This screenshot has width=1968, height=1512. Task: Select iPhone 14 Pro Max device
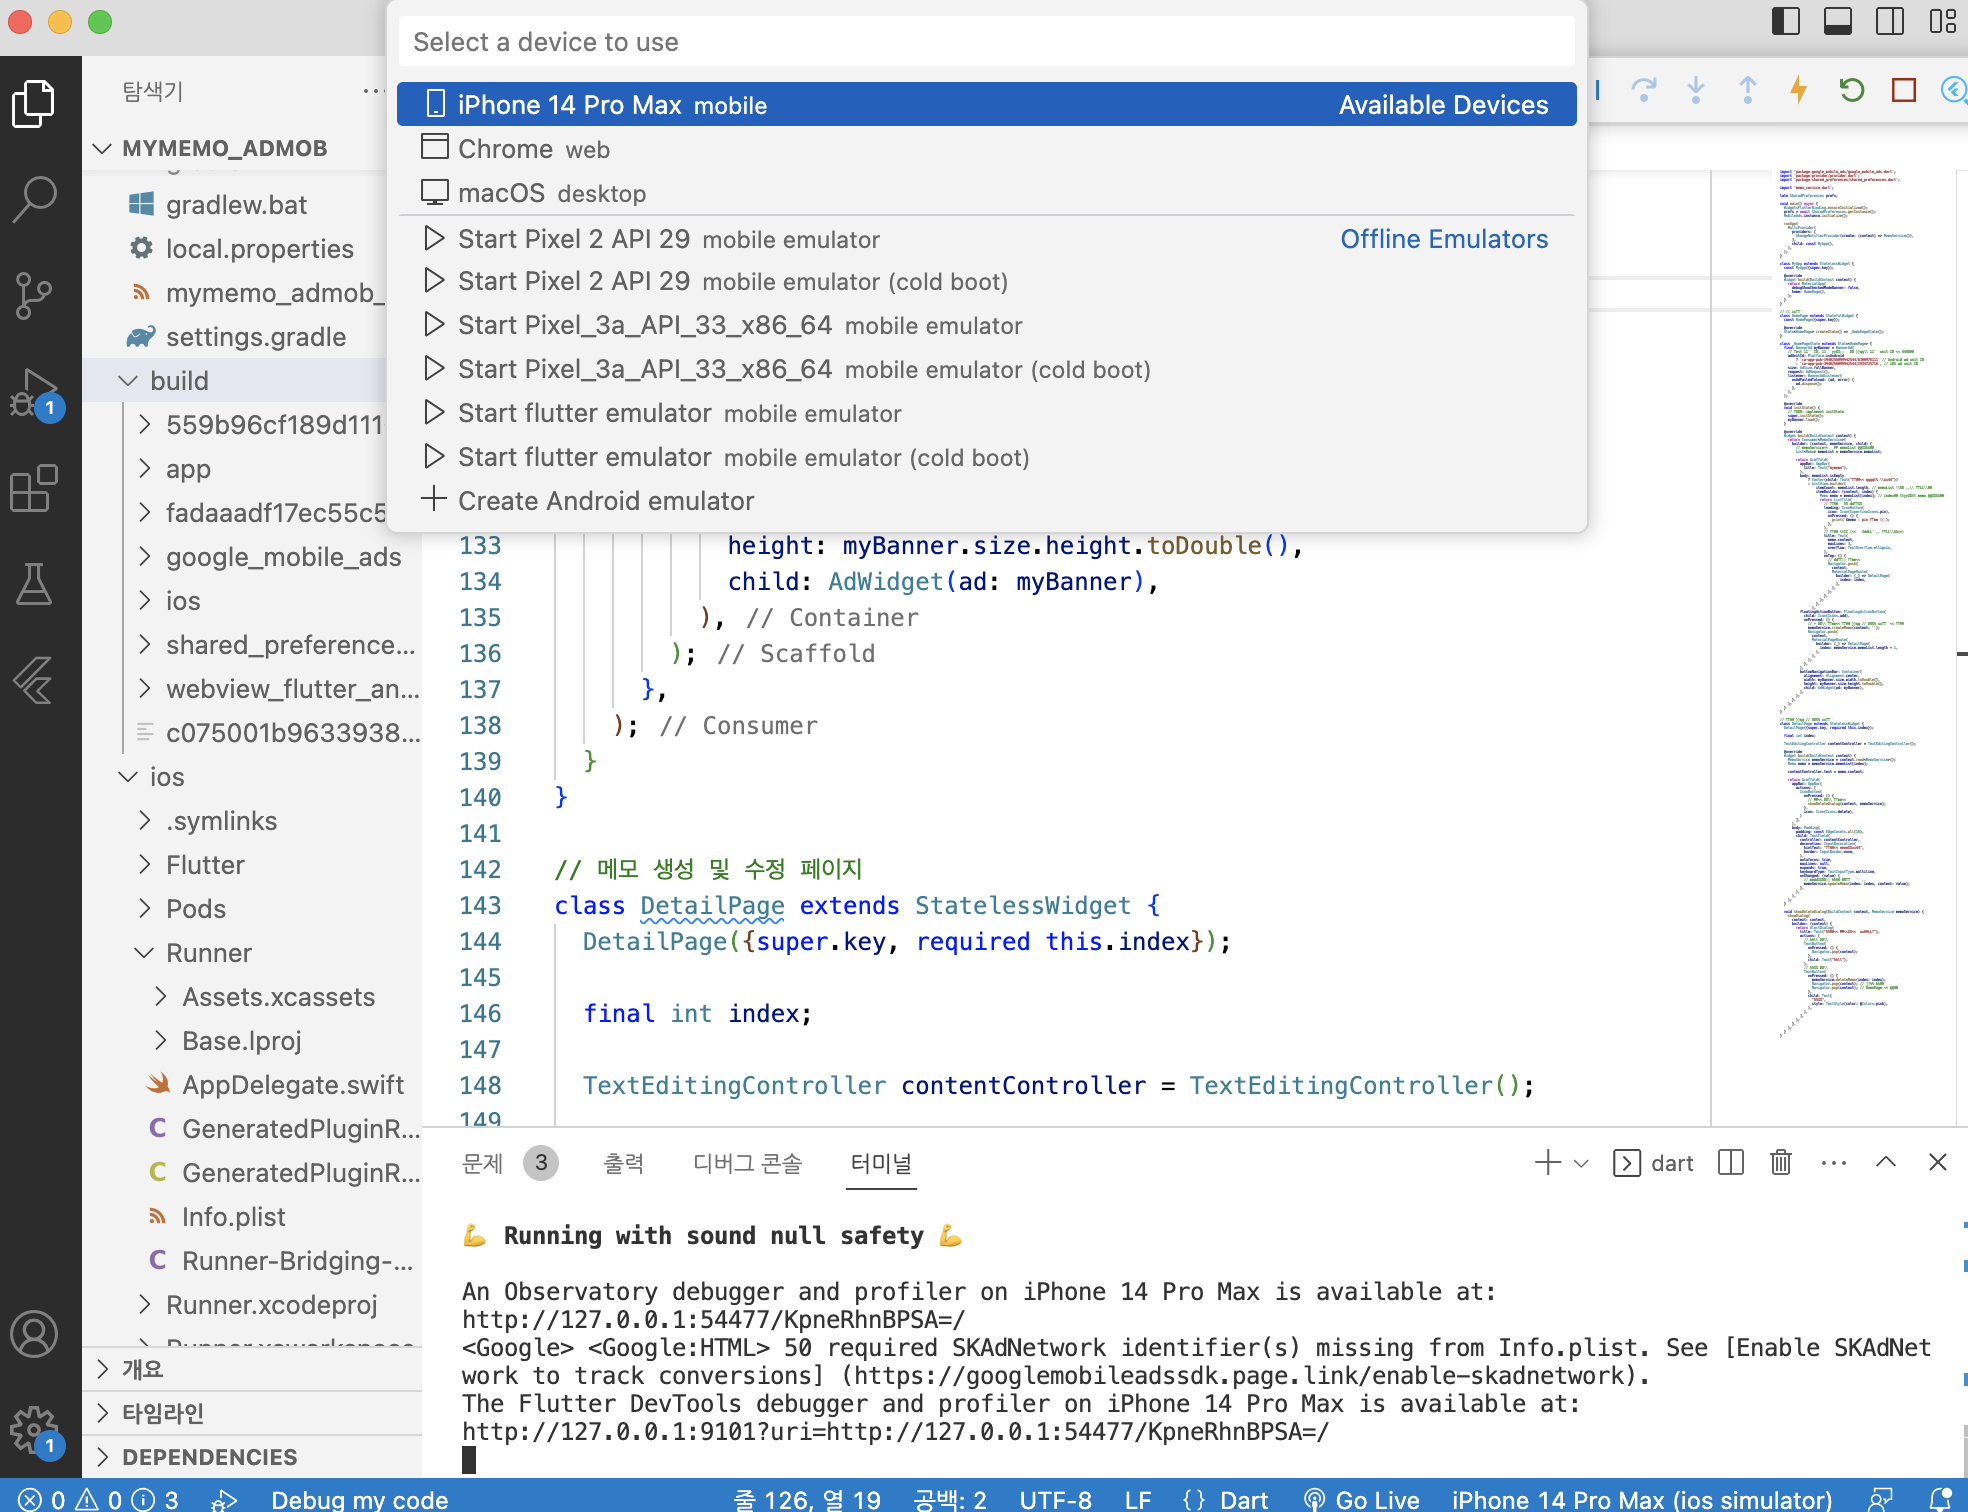pos(986,105)
